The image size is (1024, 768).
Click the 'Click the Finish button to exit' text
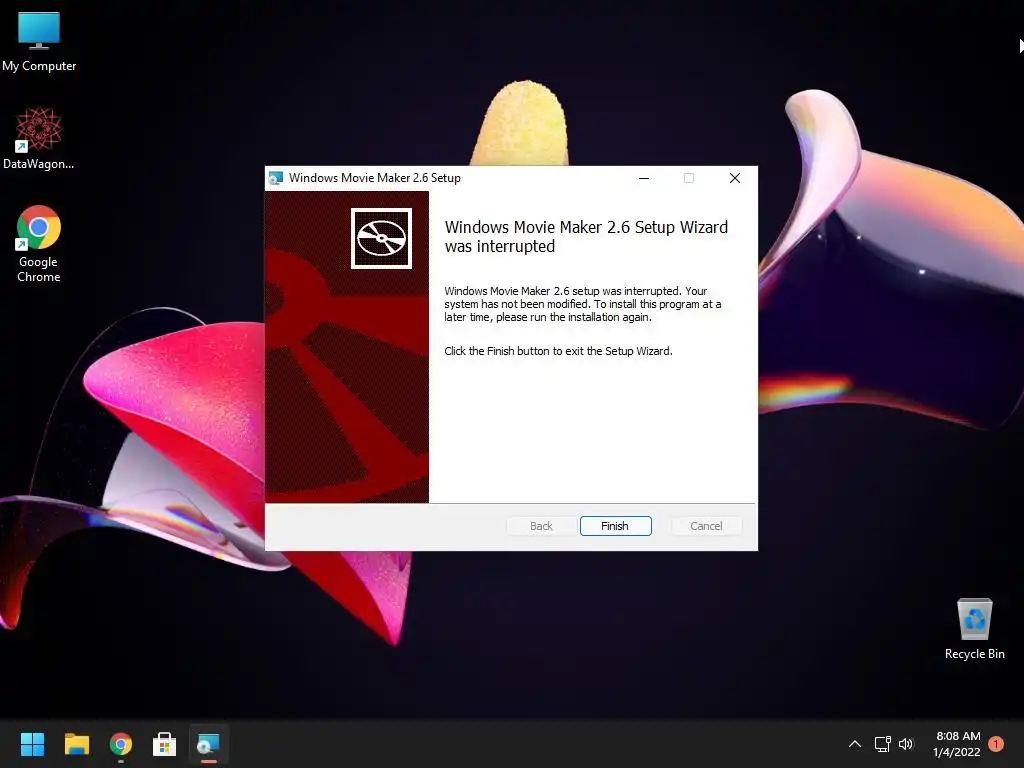click(x=558, y=351)
